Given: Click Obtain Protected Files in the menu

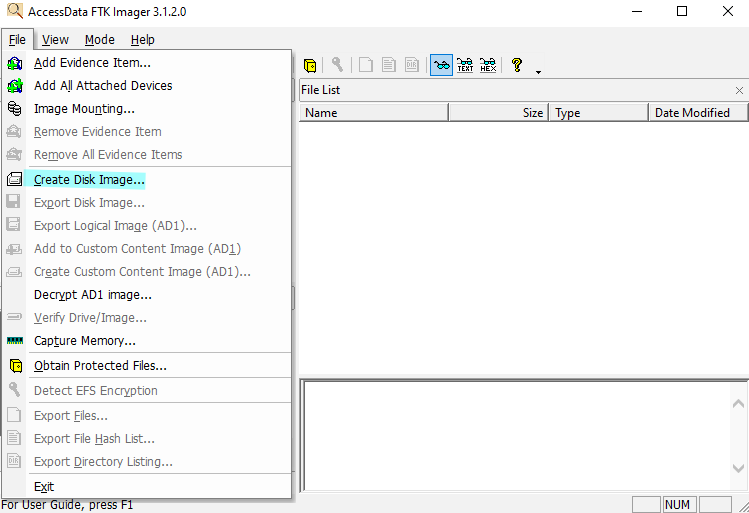Looking at the screenshot, I should (x=100, y=366).
